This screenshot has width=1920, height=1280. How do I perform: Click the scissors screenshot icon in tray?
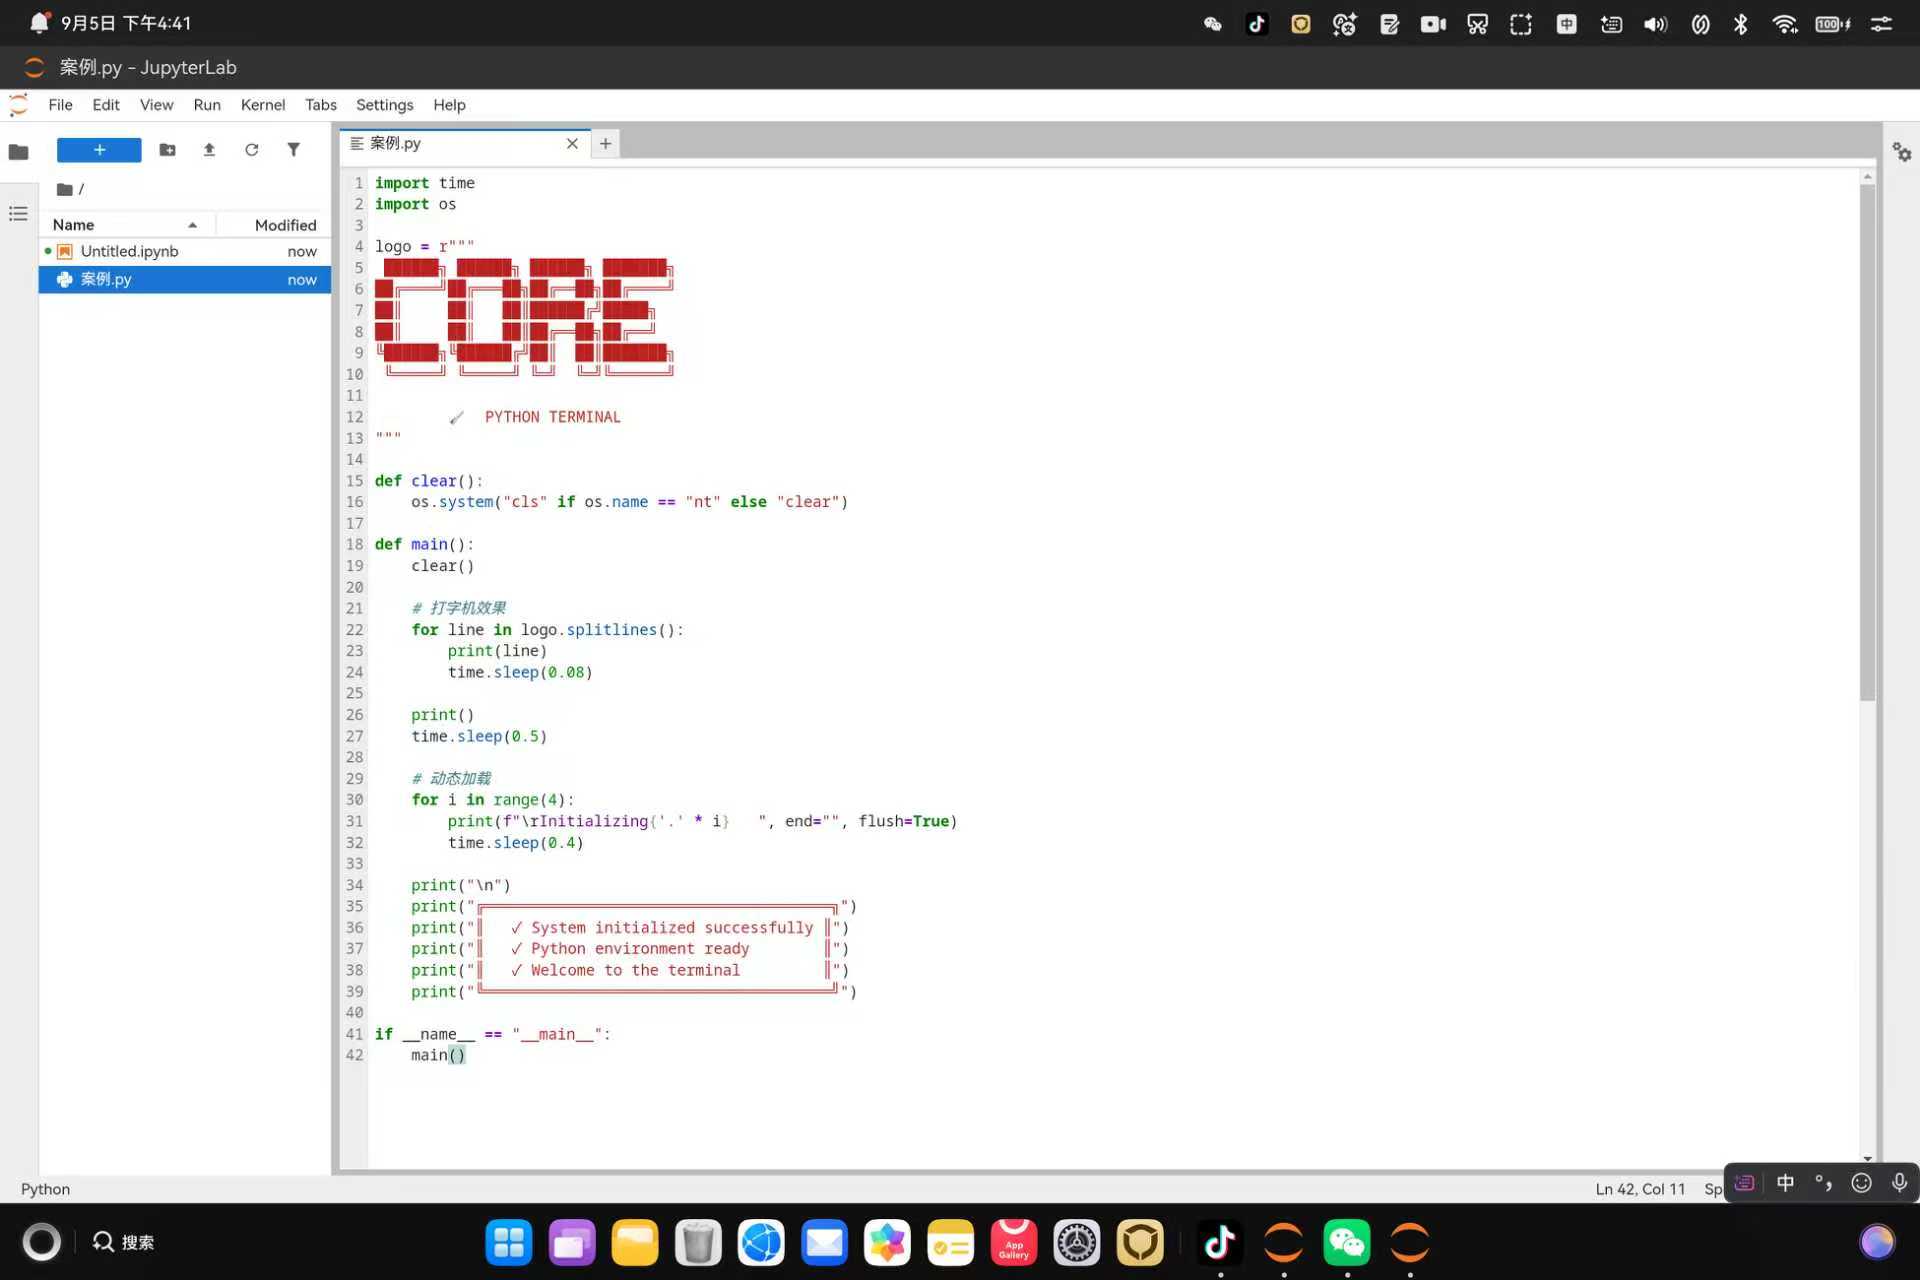pos(1477,24)
